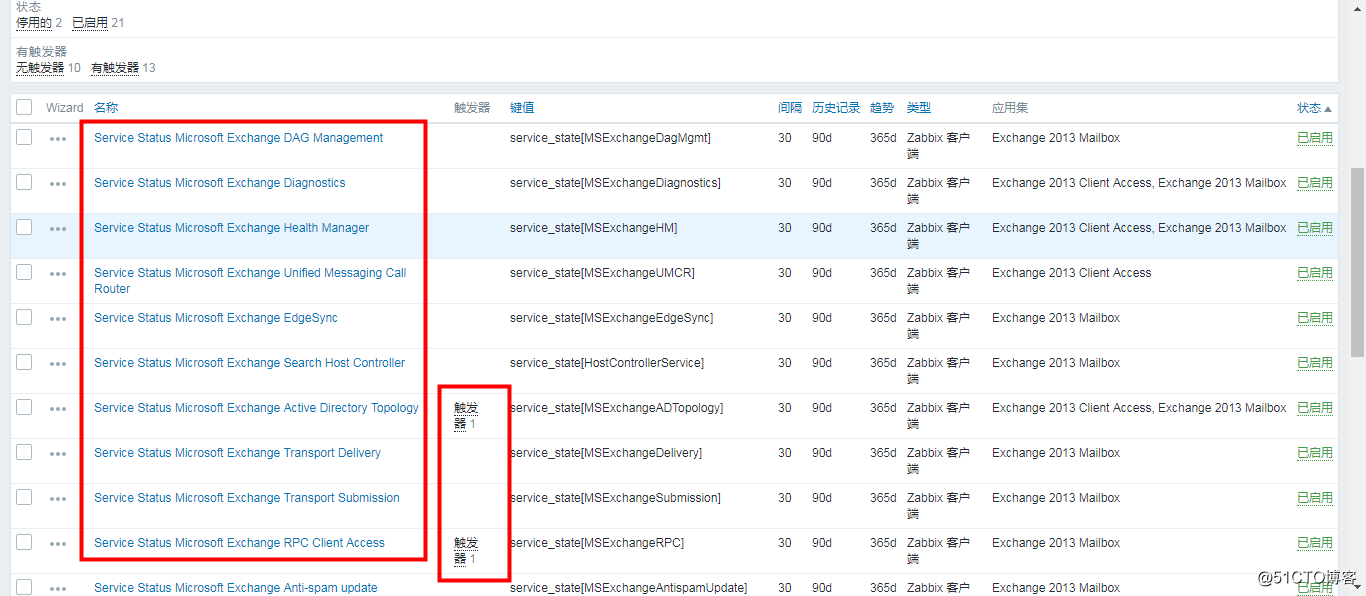
Task: Check the Transport Delivery row checkbox
Action: (x=24, y=452)
